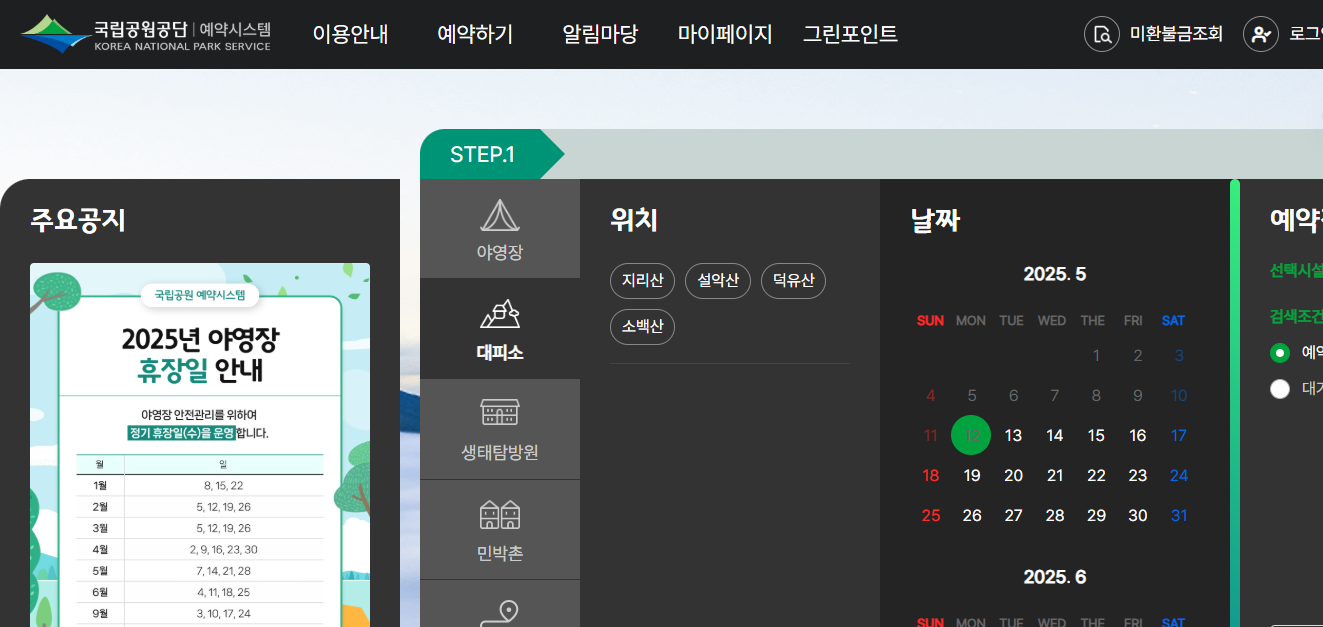The height and width of the screenshot is (627, 1323).
Task: Select the 예약 radio button
Action: pos(1281,353)
